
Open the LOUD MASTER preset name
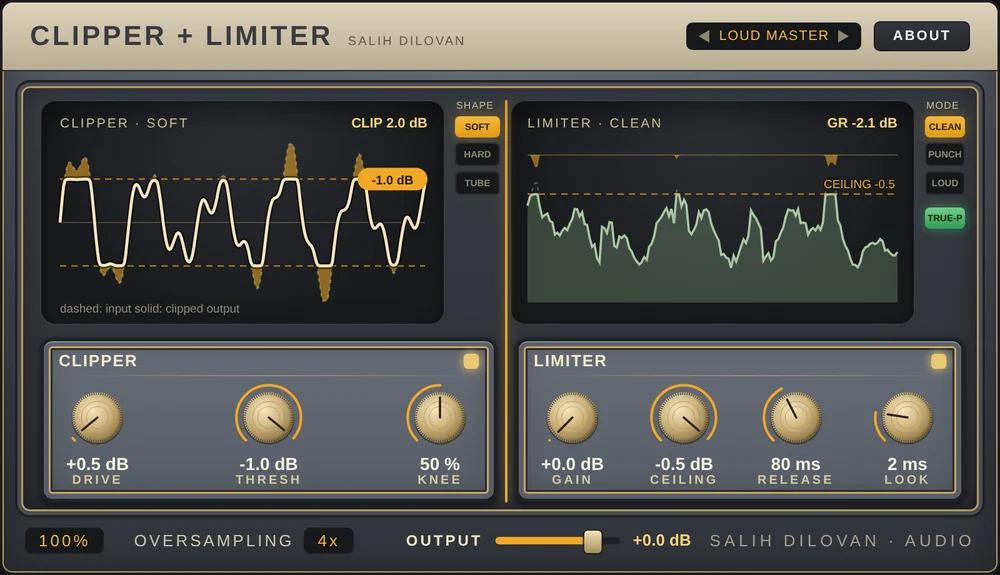point(774,36)
